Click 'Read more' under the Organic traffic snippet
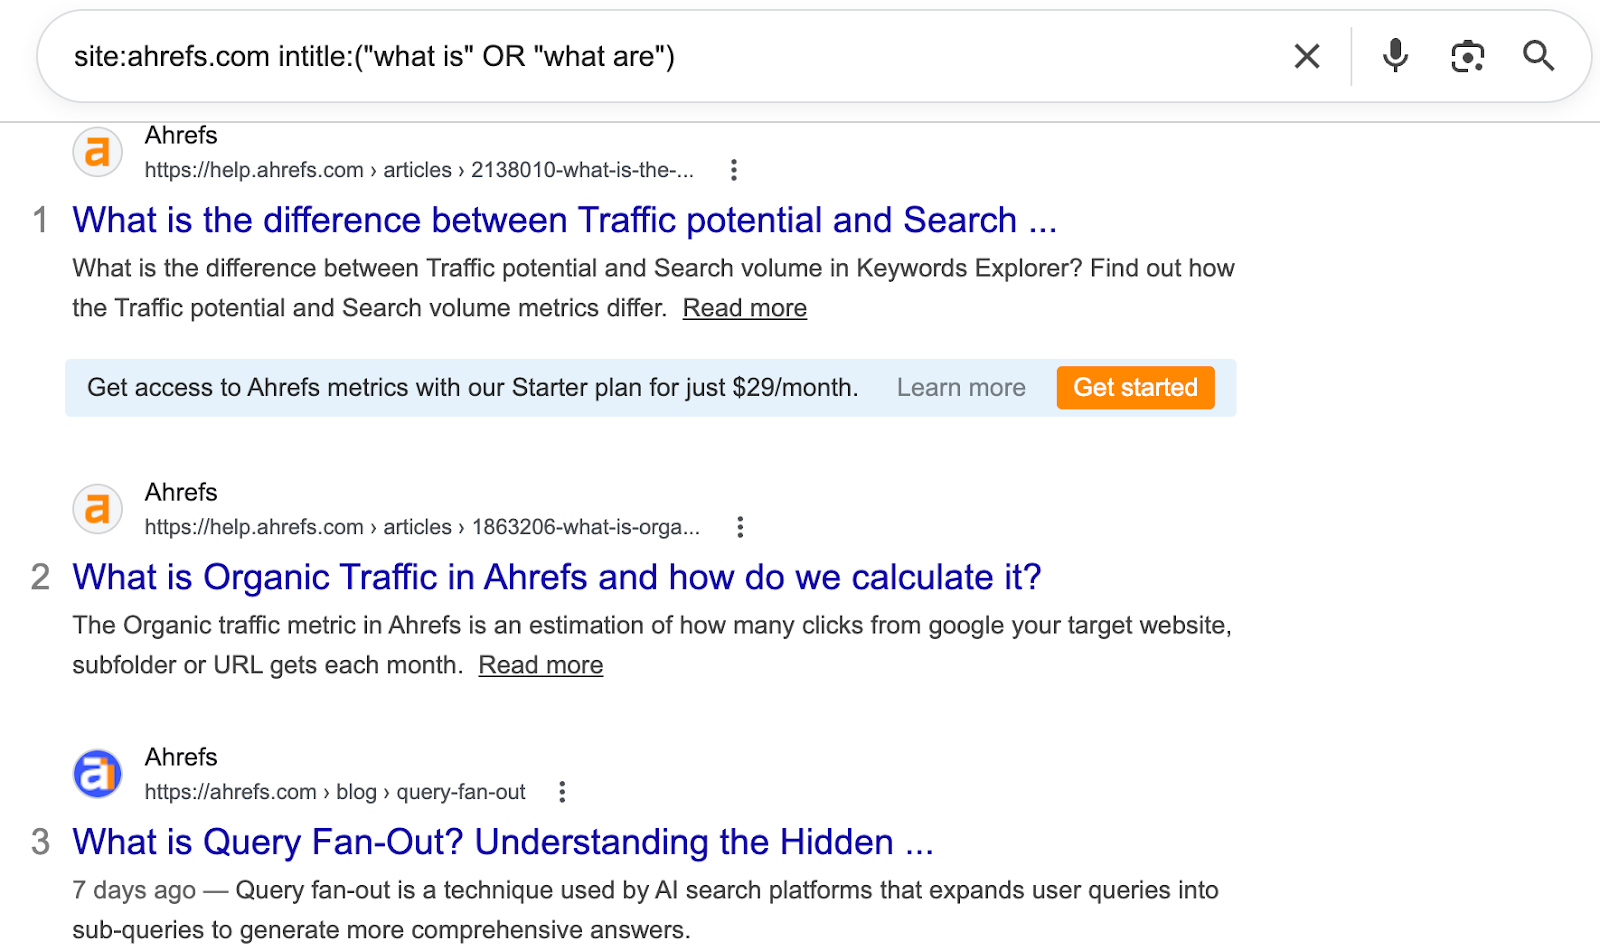1600x951 pixels. pos(540,665)
